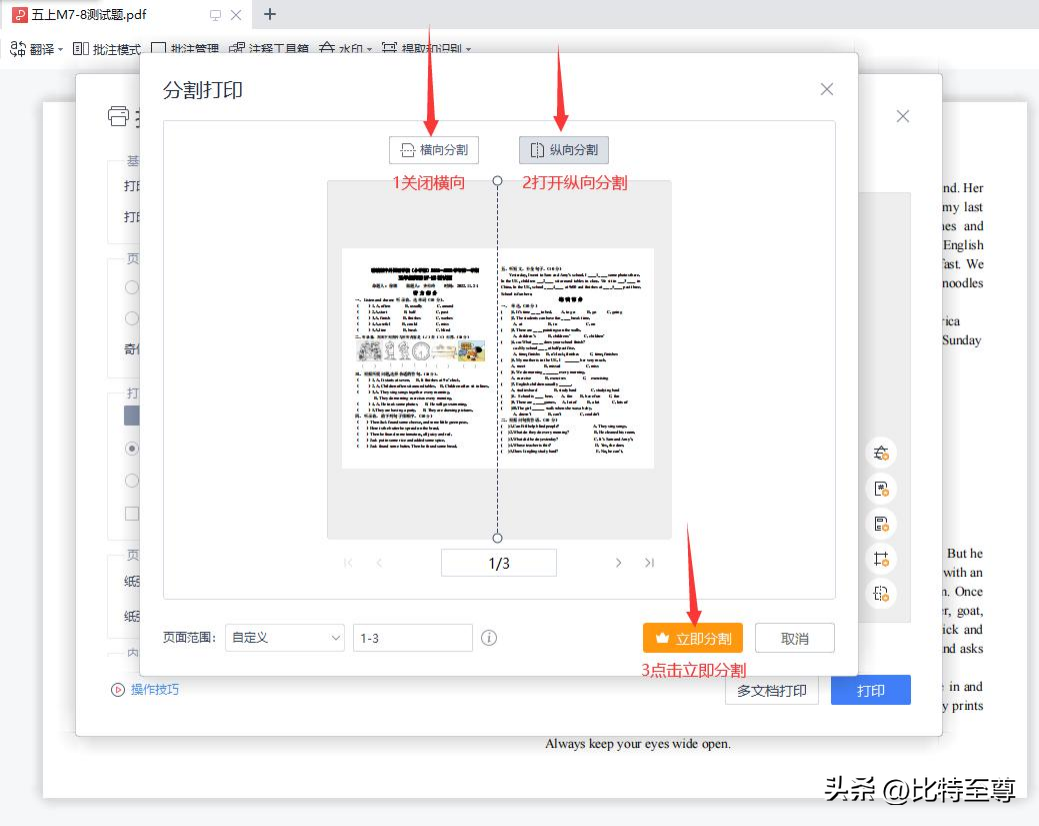Open 注释工具箱 toolbar item

coord(269,49)
